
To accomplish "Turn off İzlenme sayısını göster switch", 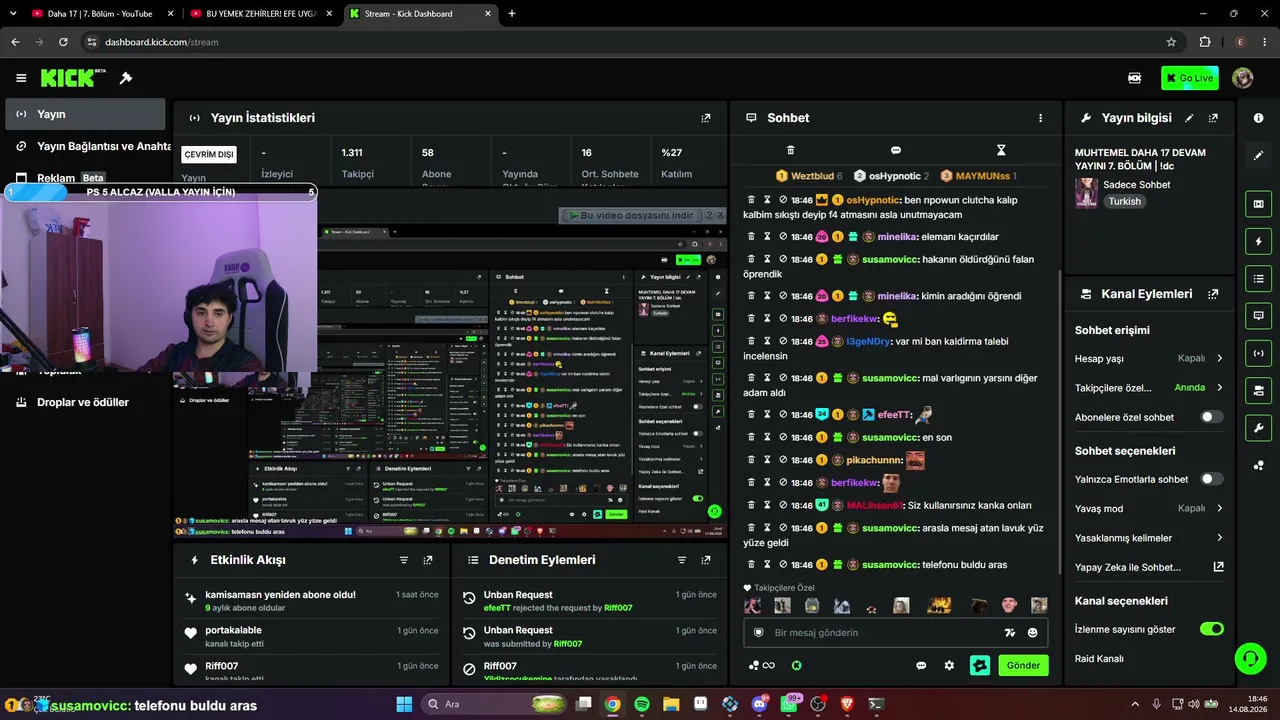I will pos(1211,629).
